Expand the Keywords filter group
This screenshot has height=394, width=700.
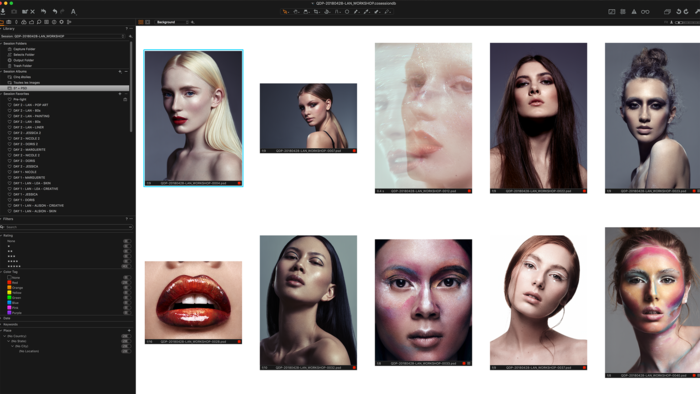click(1, 324)
